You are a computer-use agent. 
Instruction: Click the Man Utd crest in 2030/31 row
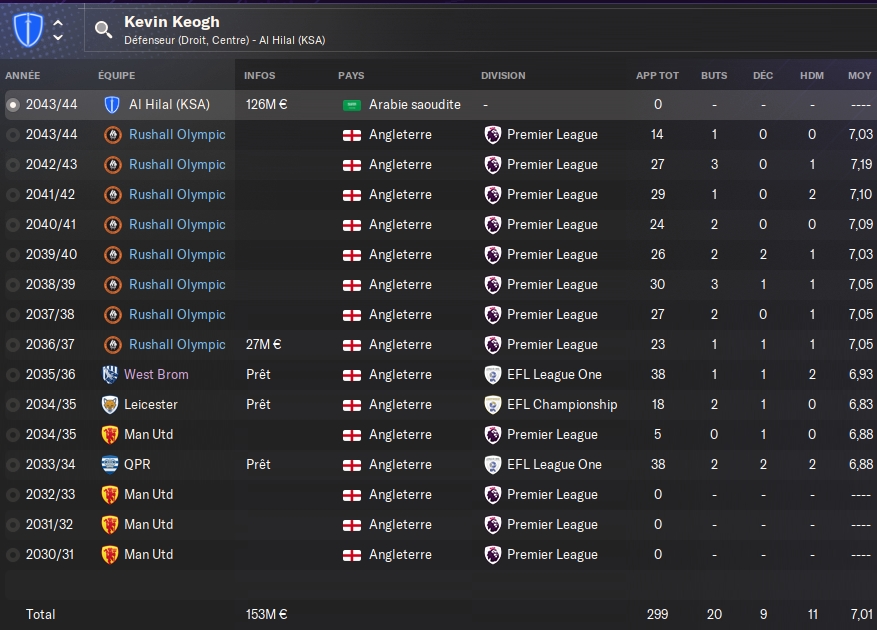click(x=110, y=554)
